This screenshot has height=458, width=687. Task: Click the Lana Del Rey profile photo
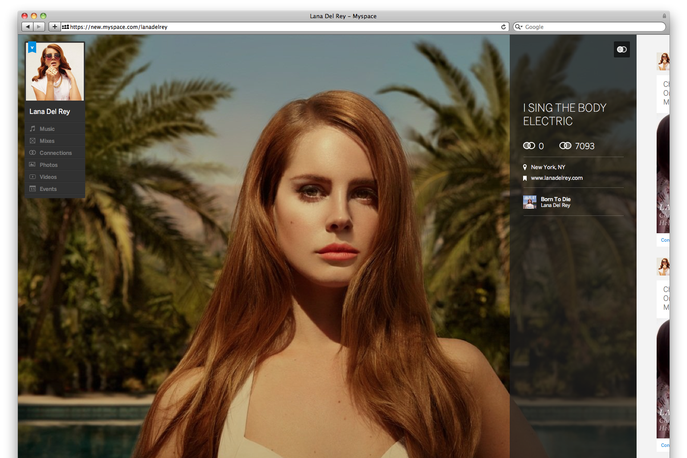tap(56, 72)
